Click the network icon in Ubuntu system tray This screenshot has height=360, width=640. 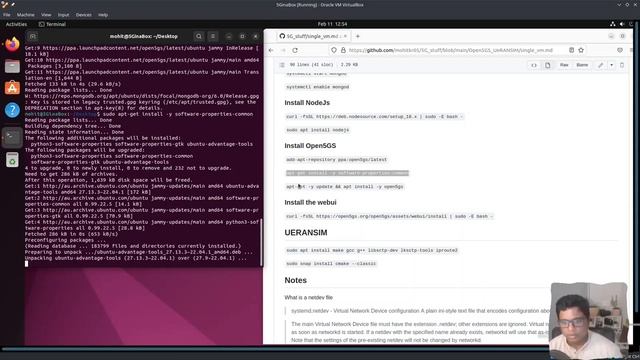coord(613,24)
